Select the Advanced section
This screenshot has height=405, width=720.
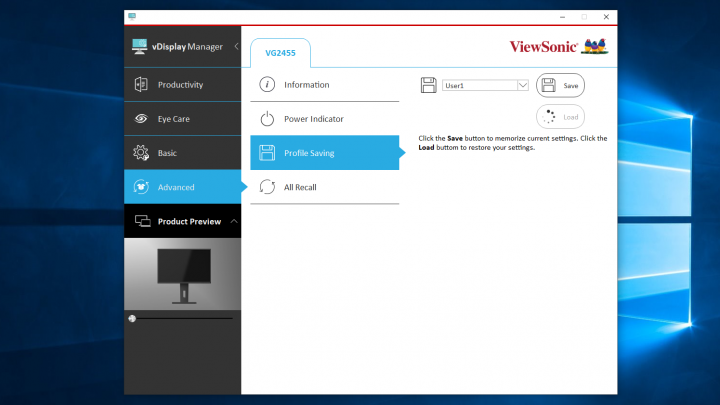[x=182, y=187]
